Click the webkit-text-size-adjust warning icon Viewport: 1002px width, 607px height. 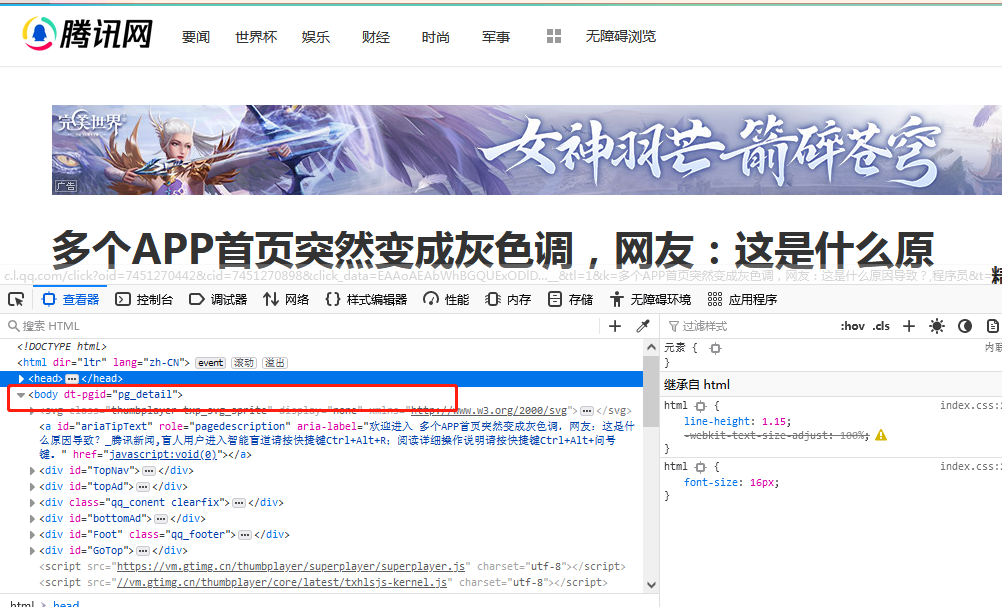881,435
